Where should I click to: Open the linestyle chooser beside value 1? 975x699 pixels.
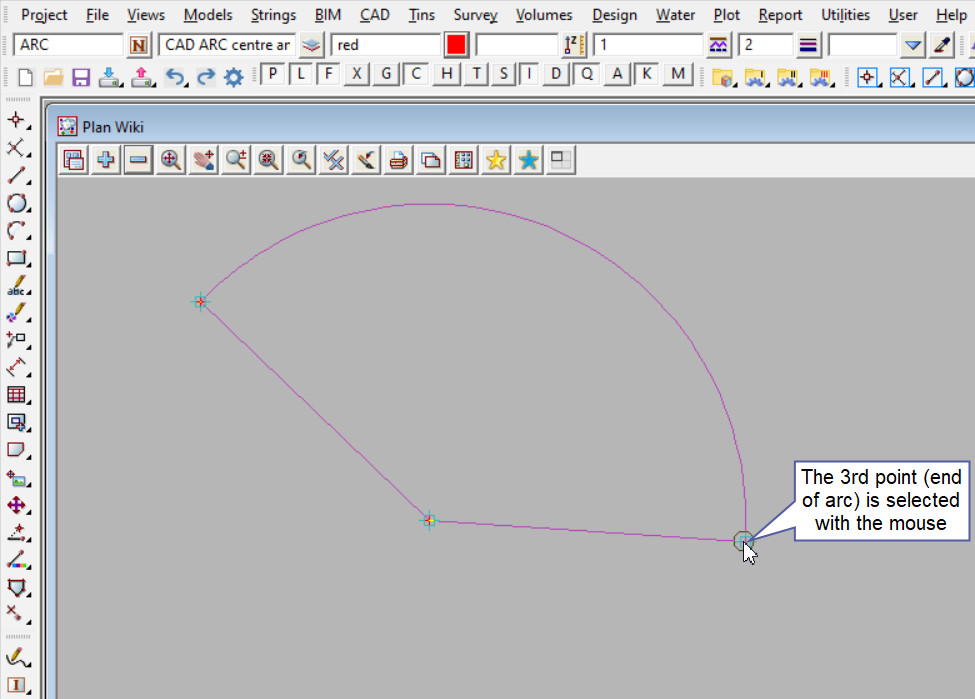(717, 45)
